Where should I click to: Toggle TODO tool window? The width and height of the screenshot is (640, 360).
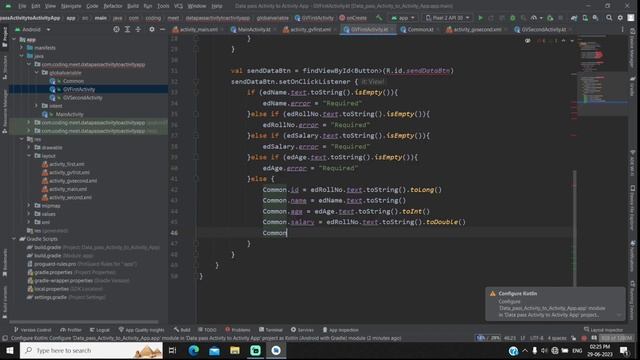[x=207, y=330]
